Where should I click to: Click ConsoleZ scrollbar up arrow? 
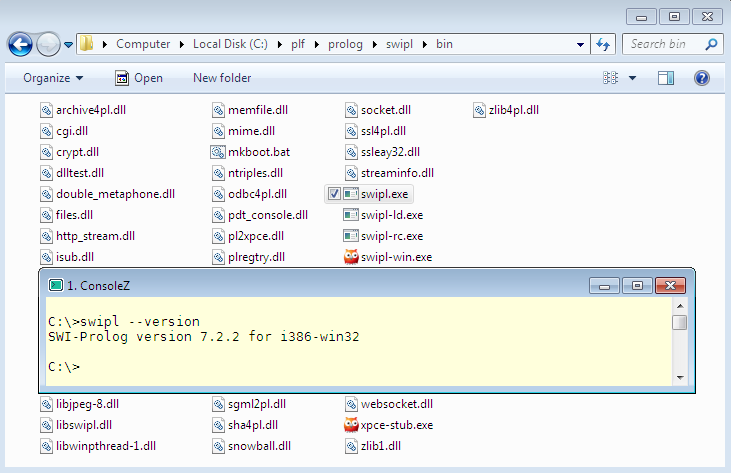680,306
